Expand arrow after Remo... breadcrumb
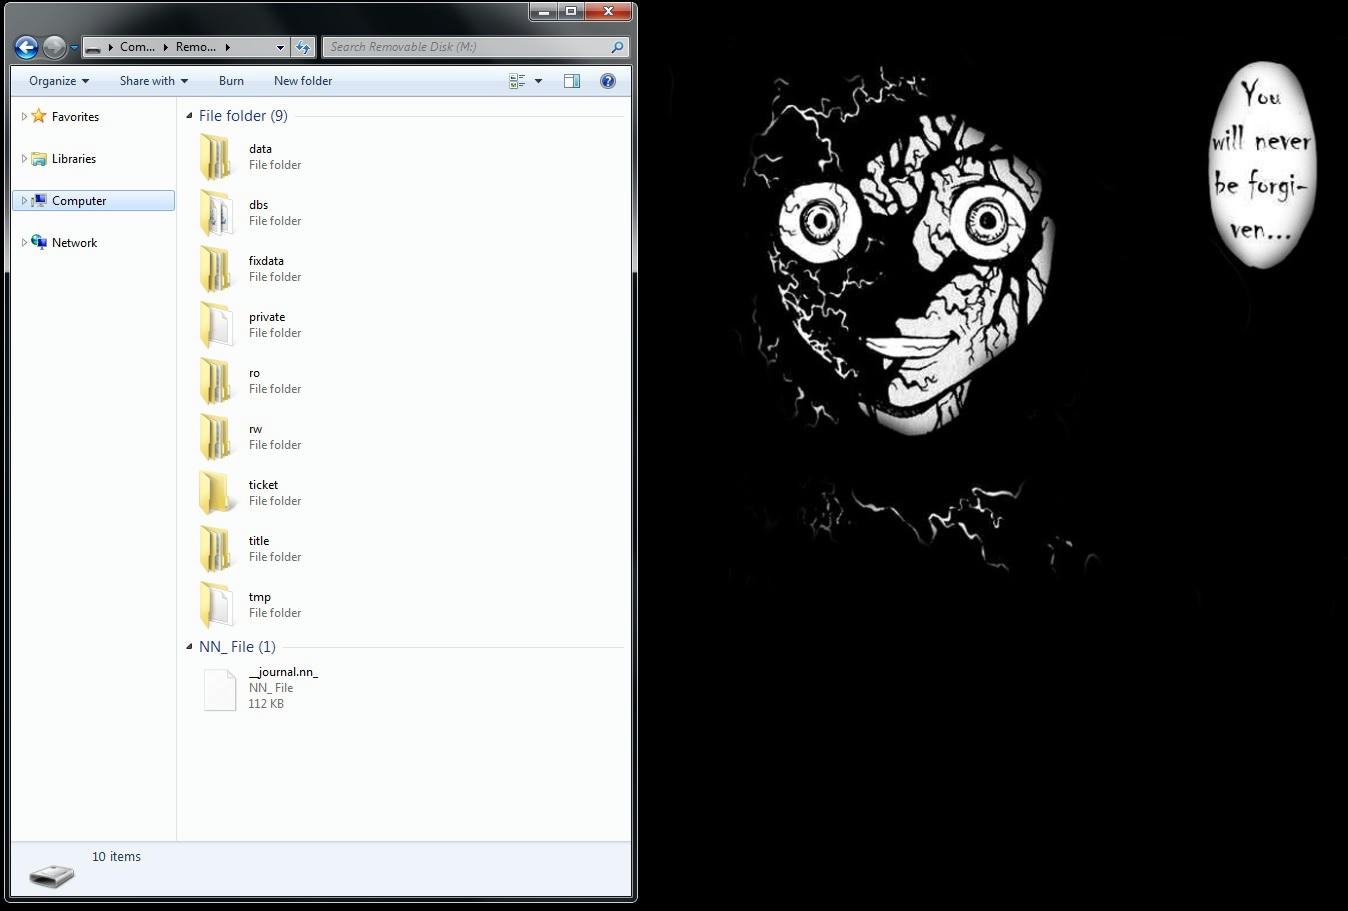This screenshot has width=1348, height=911. [228, 47]
